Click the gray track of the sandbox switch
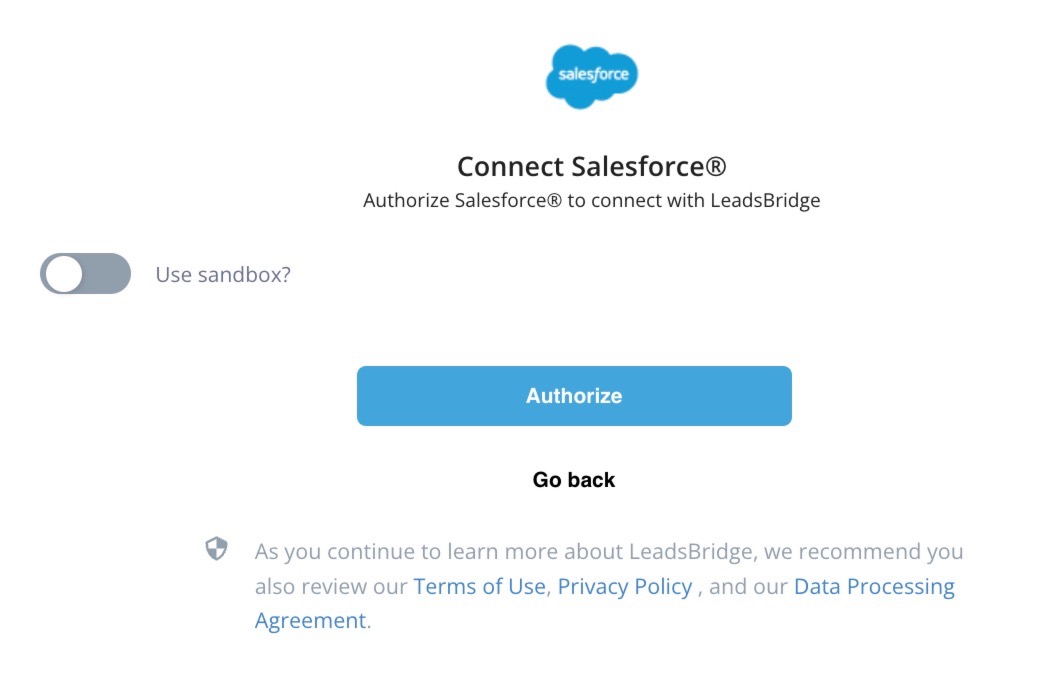Viewport: 1054px width, 690px height. click(108, 273)
